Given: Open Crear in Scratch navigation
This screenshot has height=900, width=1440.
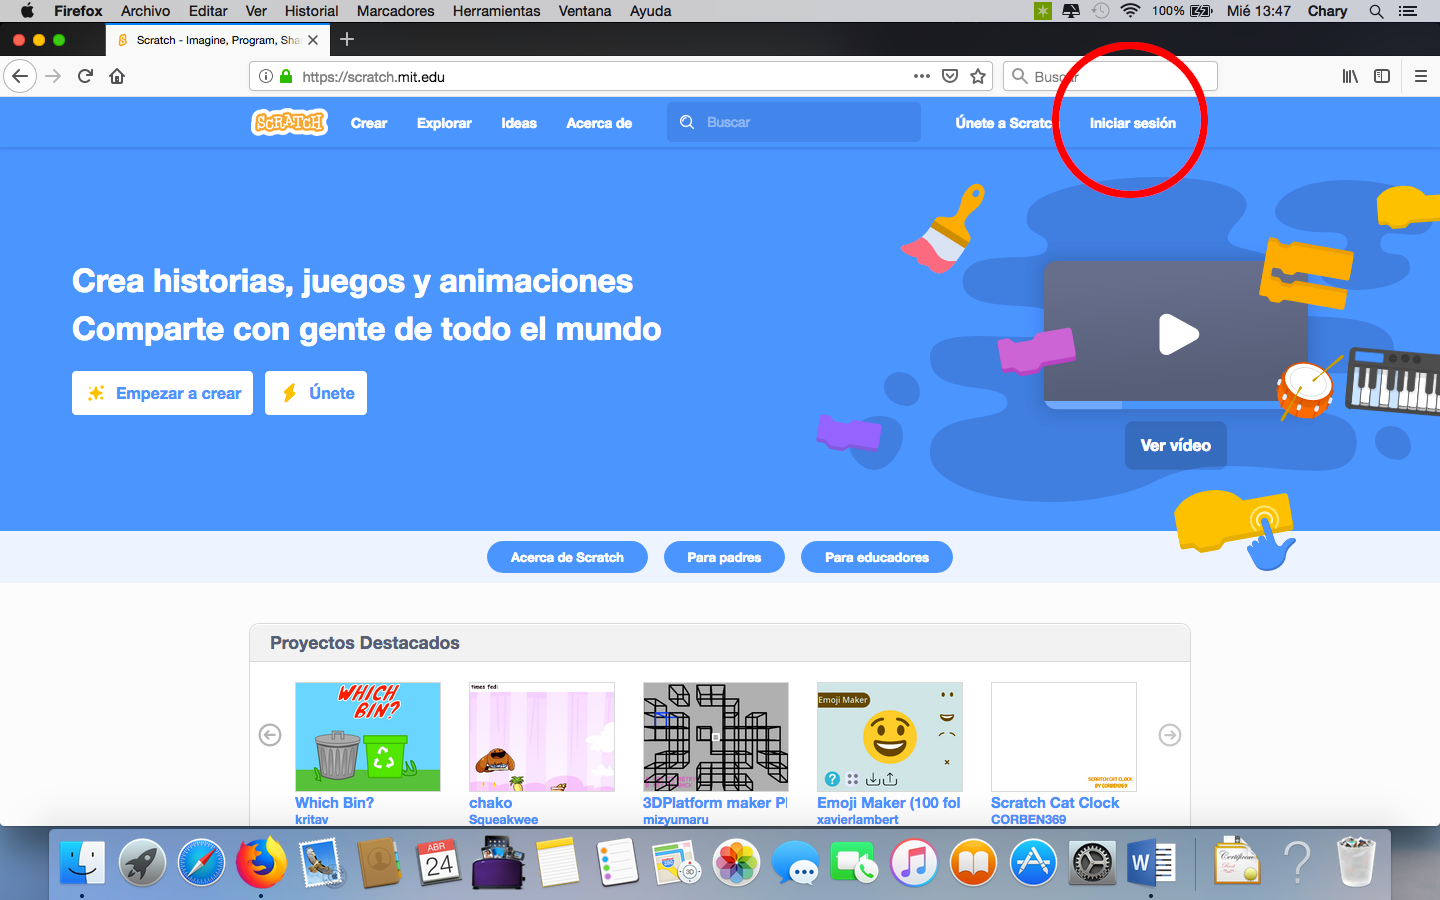Looking at the screenshot, I should click(369, 123).
